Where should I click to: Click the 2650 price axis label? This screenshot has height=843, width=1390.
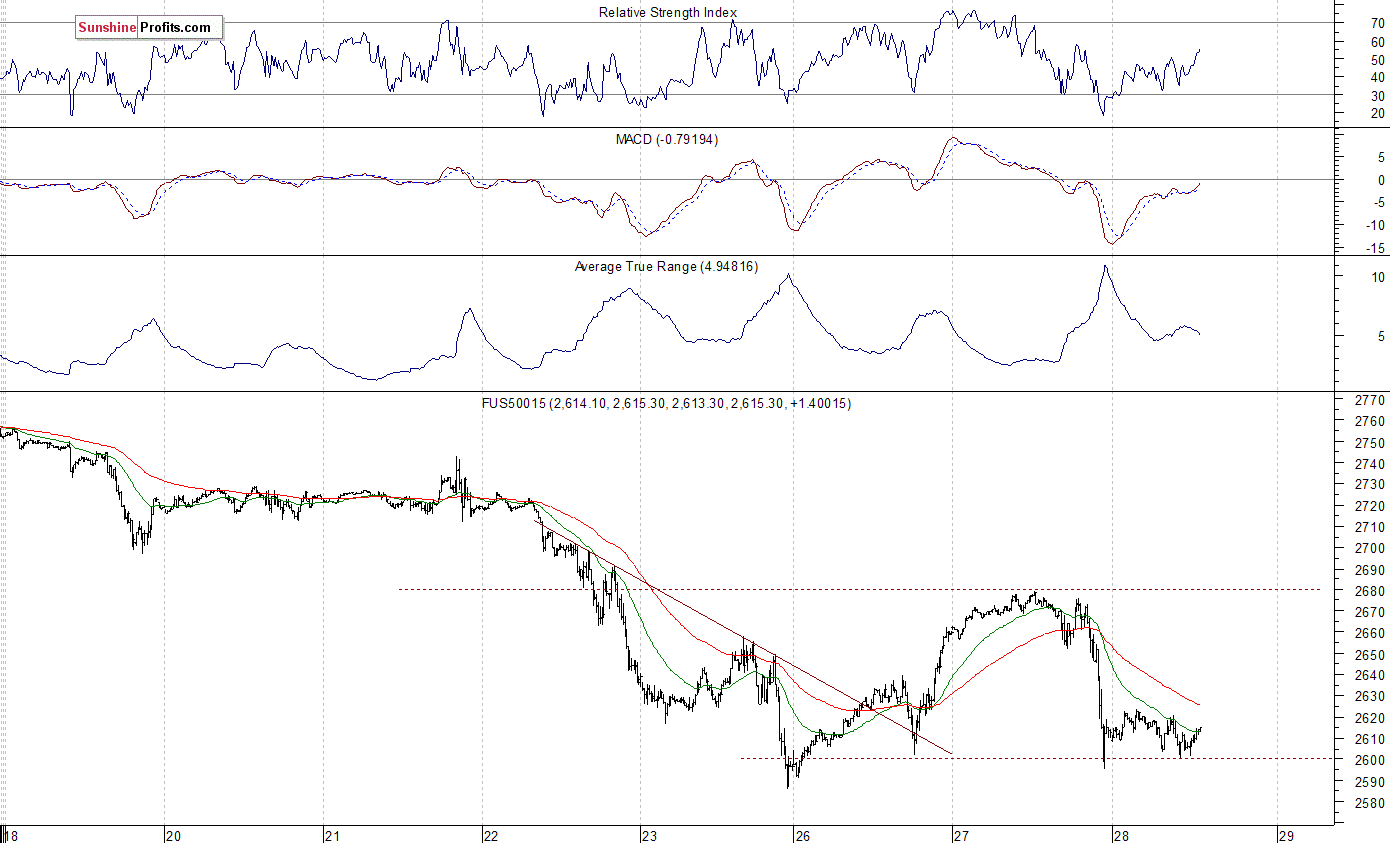point(1369,655)
